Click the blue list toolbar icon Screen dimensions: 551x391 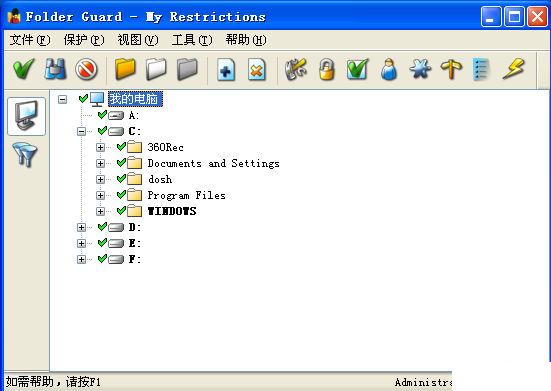pyautogui.click(x=481, y=69)
